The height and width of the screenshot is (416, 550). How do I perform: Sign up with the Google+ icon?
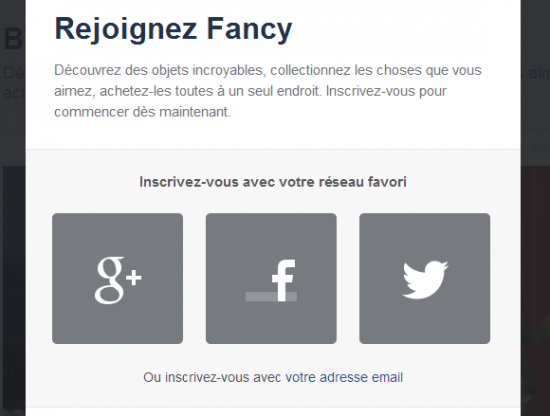[118, 280]
